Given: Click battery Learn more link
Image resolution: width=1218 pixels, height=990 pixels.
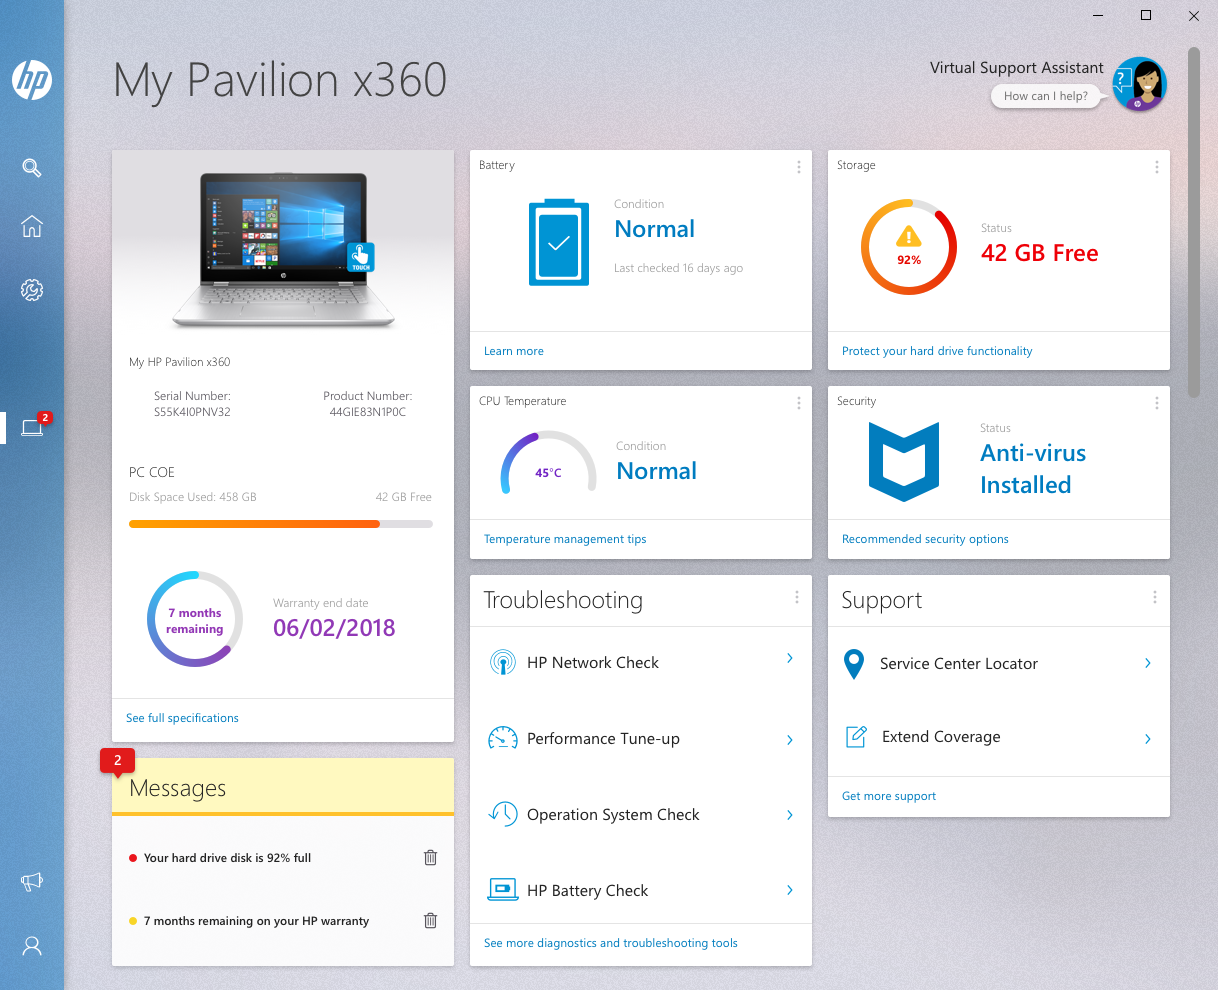Looking at the screenshot, I should point(514,351).
